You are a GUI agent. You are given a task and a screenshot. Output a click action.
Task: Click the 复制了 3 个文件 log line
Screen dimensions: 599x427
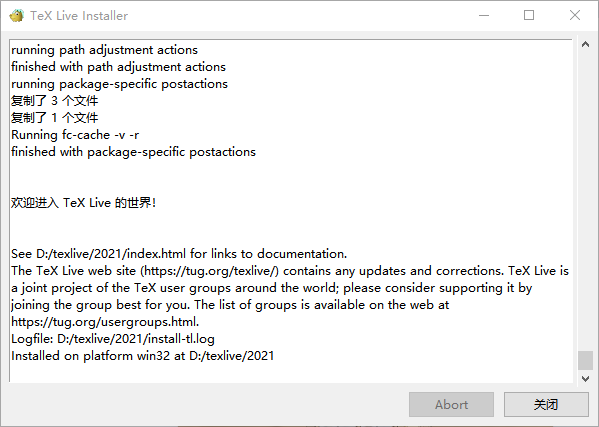(x=55, y=101)
